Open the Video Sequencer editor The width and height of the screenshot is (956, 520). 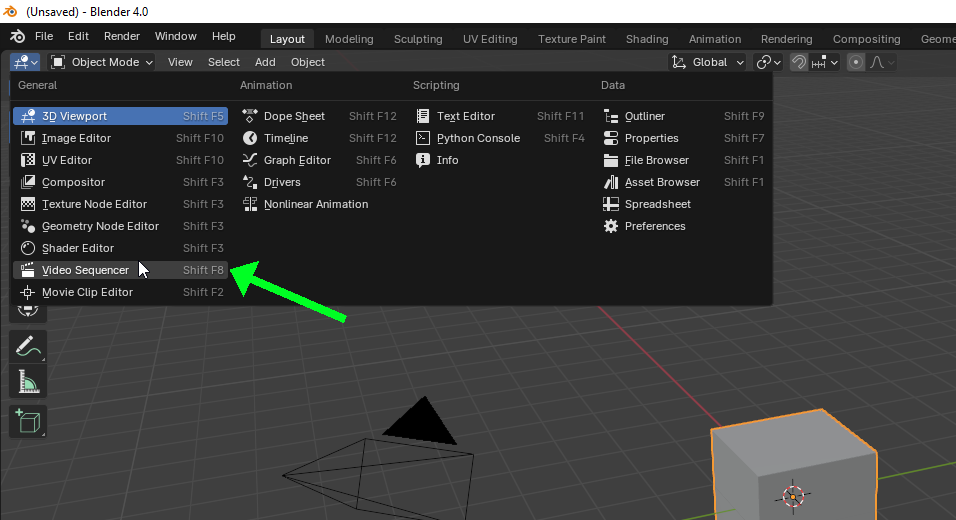point(120,270)
